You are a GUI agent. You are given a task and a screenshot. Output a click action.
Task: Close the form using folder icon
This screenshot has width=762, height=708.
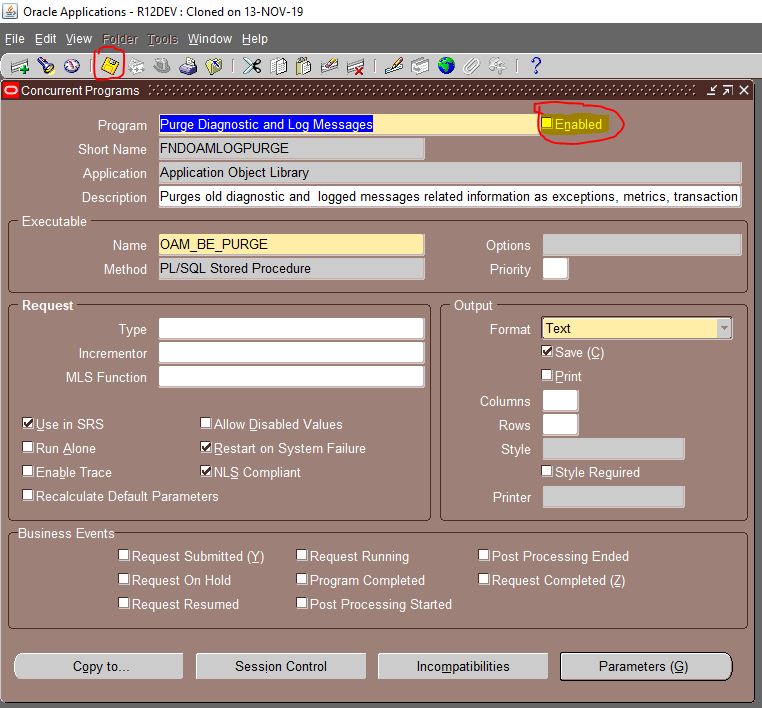coord(214,66)
